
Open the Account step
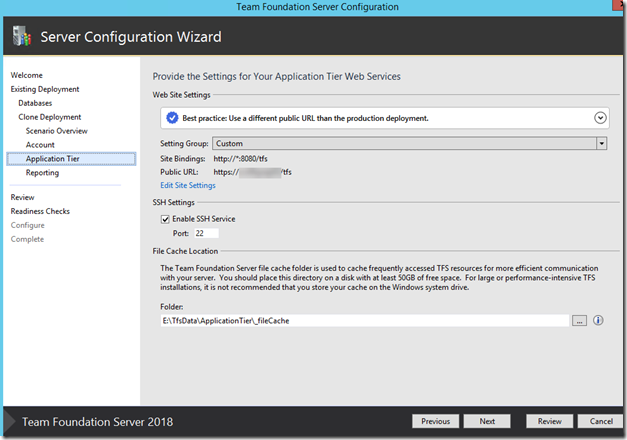click(x=40, y=145)
